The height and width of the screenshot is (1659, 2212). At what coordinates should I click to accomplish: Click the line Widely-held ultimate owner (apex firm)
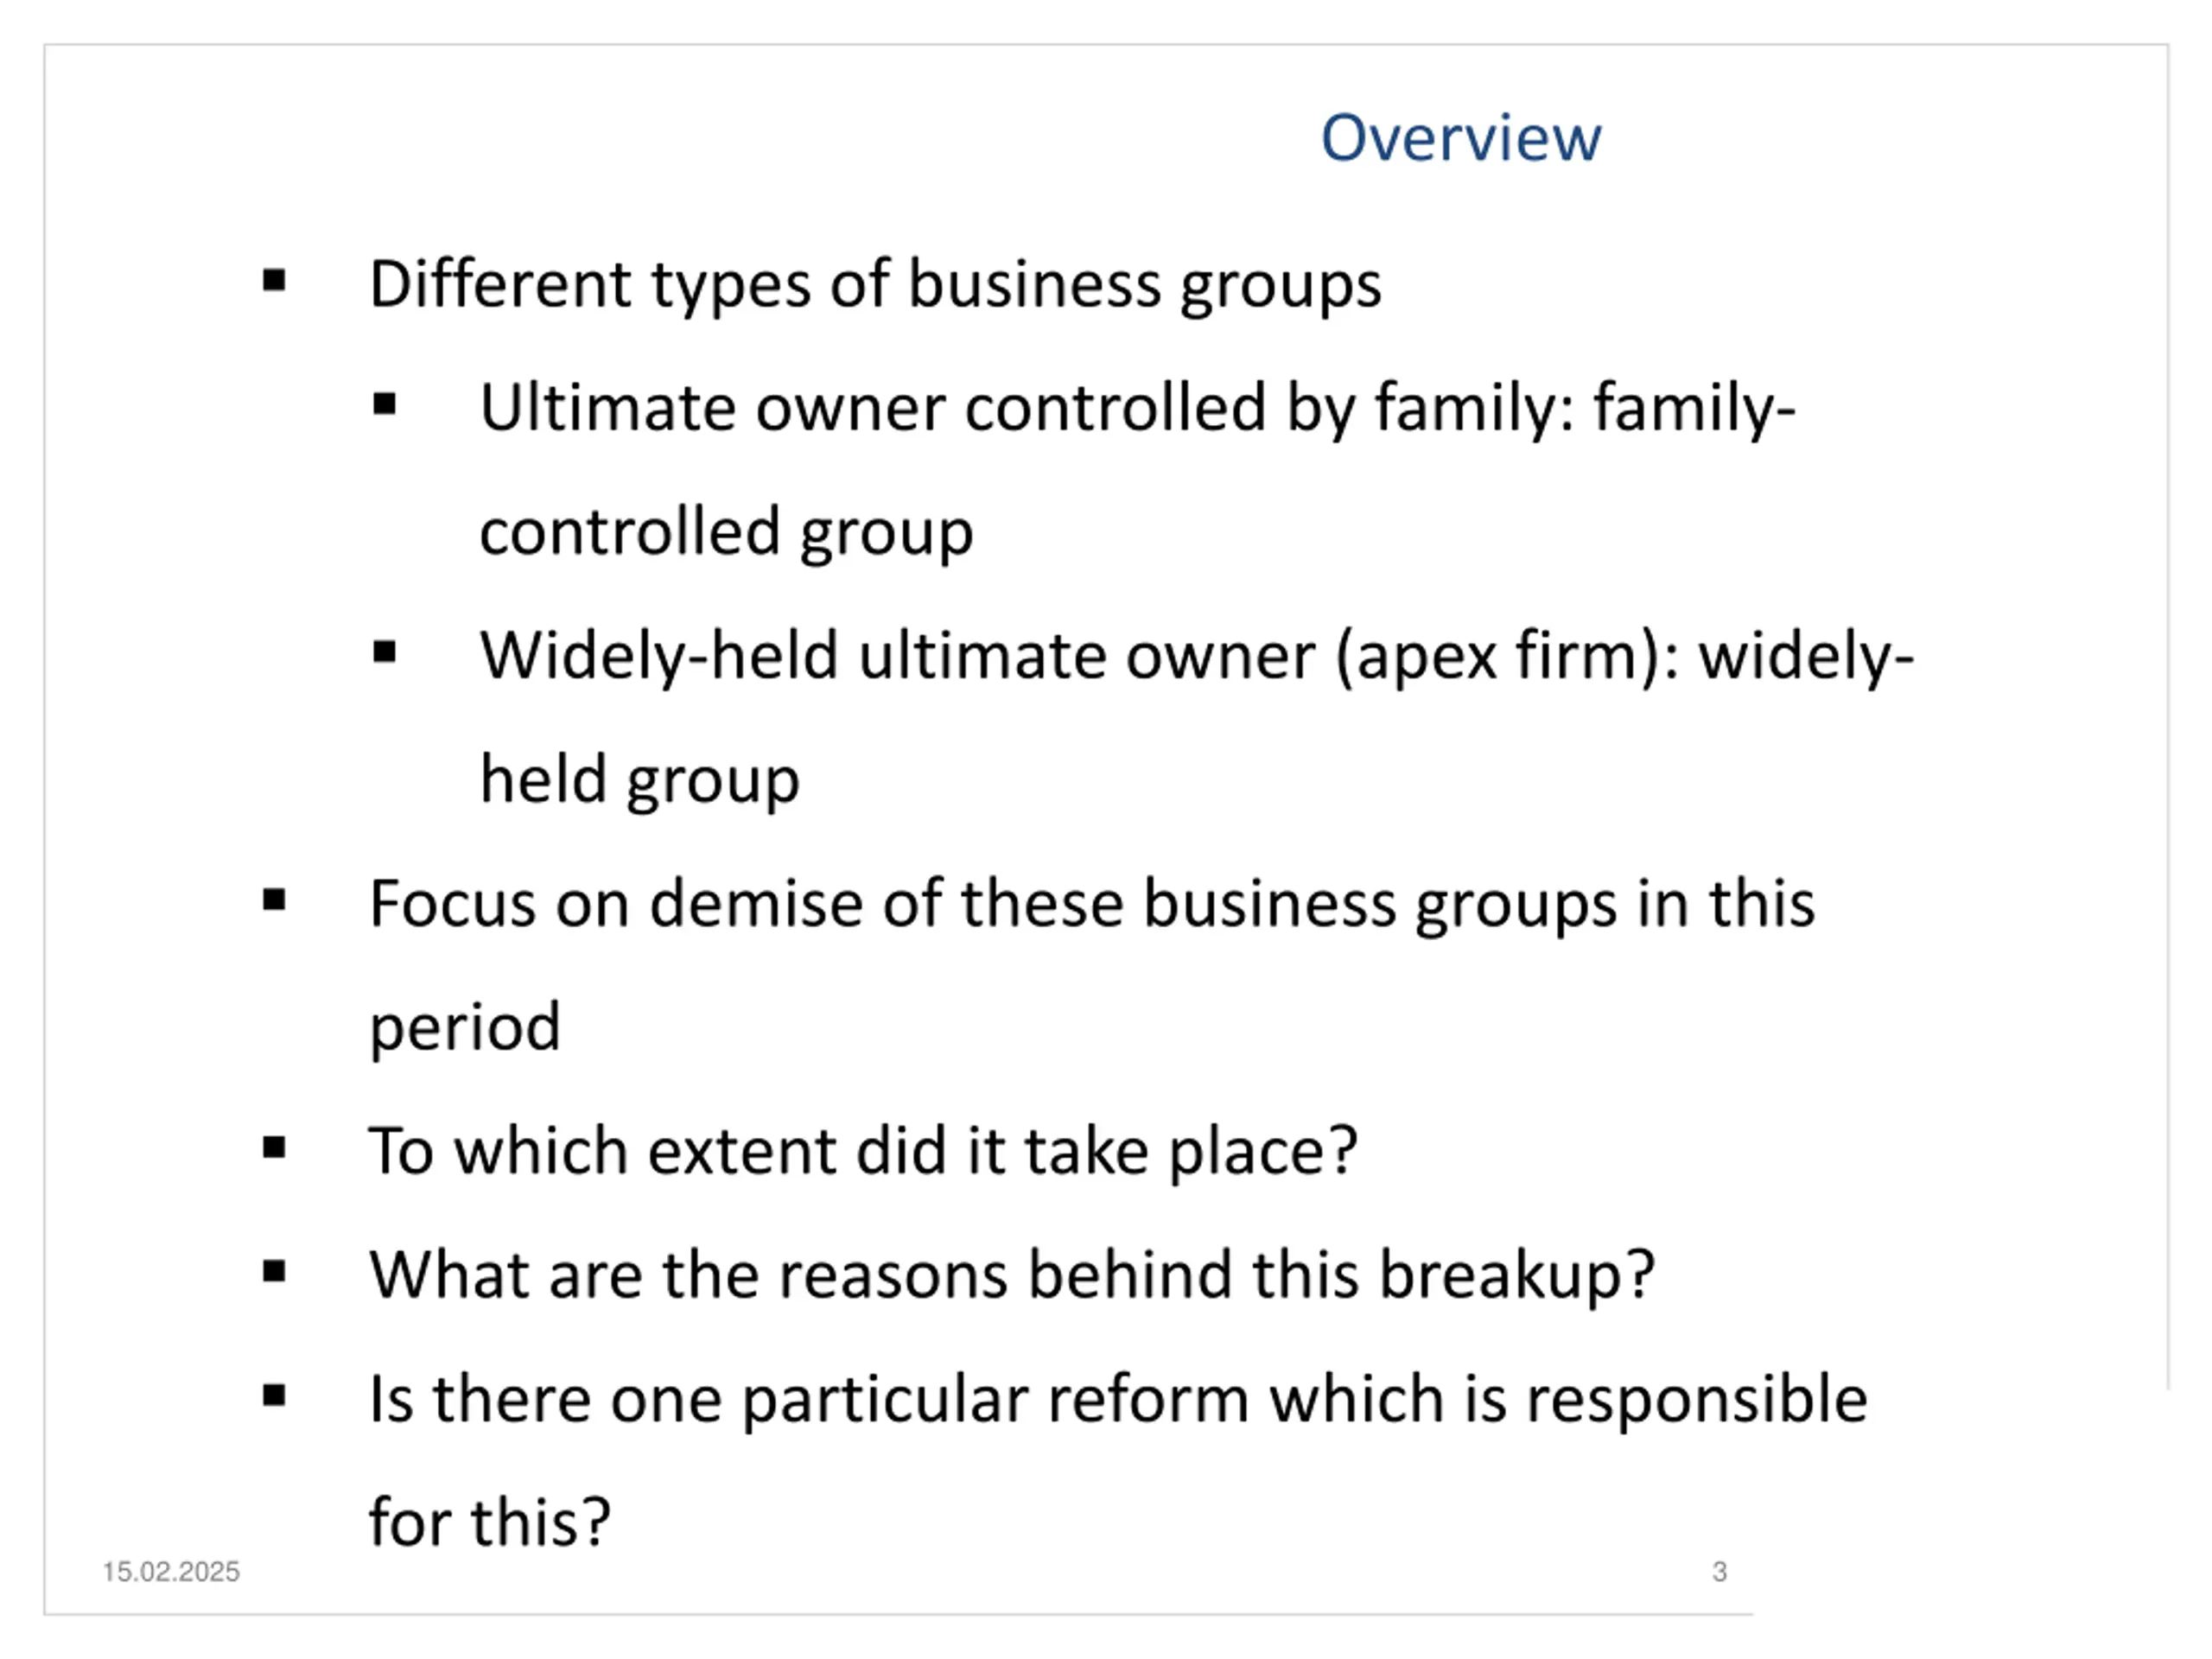click(1196, 657)
